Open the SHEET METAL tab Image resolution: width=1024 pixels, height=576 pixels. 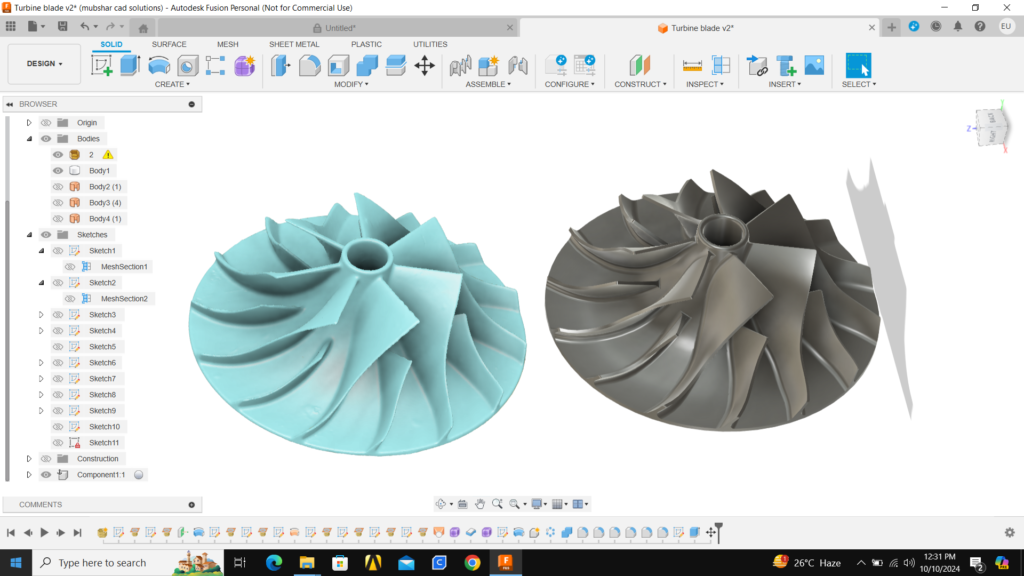294,44
